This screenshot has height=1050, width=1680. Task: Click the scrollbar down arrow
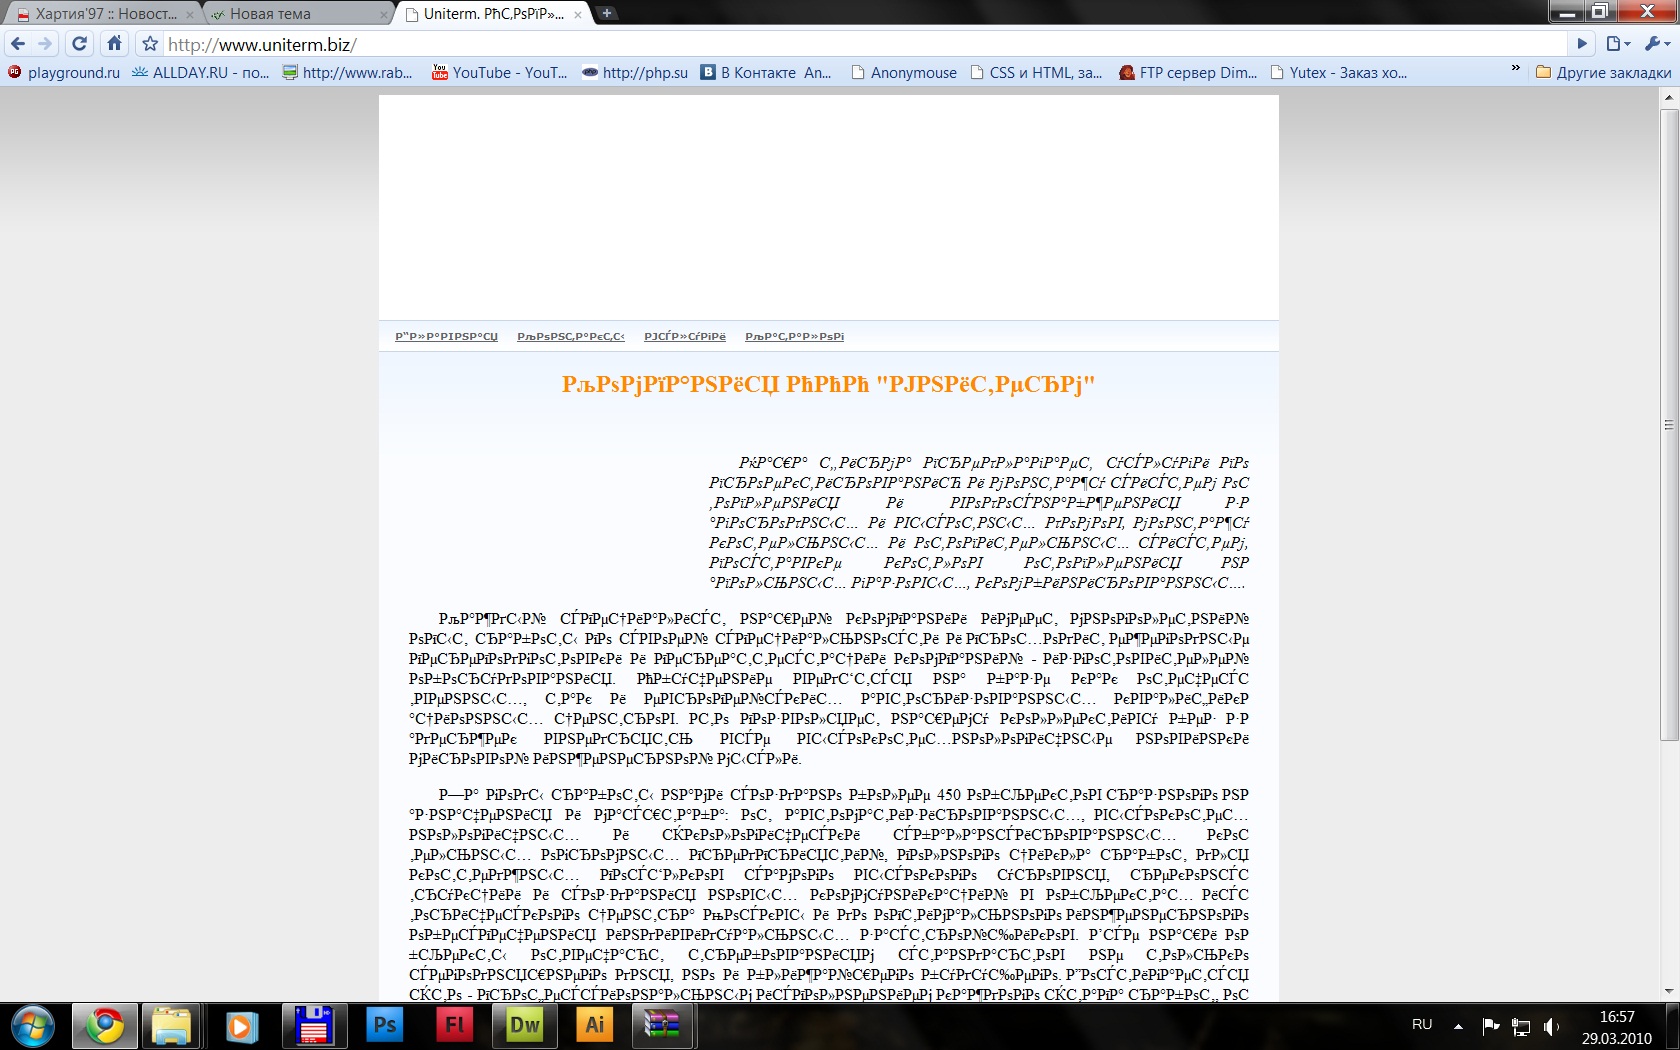pyautogui.click(x=1668, y=991)
